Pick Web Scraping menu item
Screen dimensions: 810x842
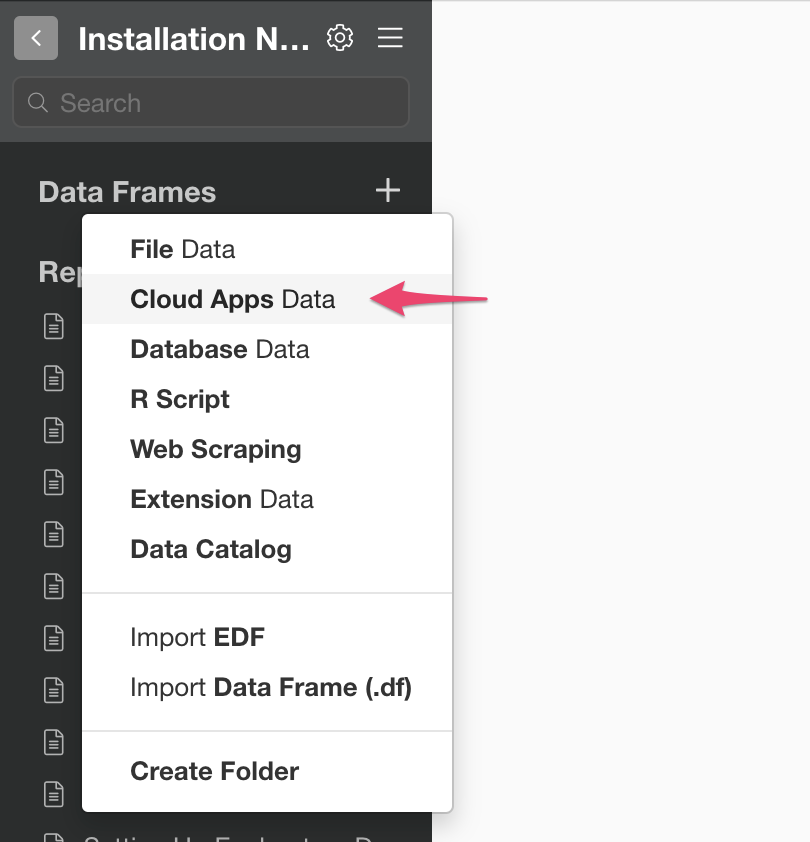pos(216,449)
